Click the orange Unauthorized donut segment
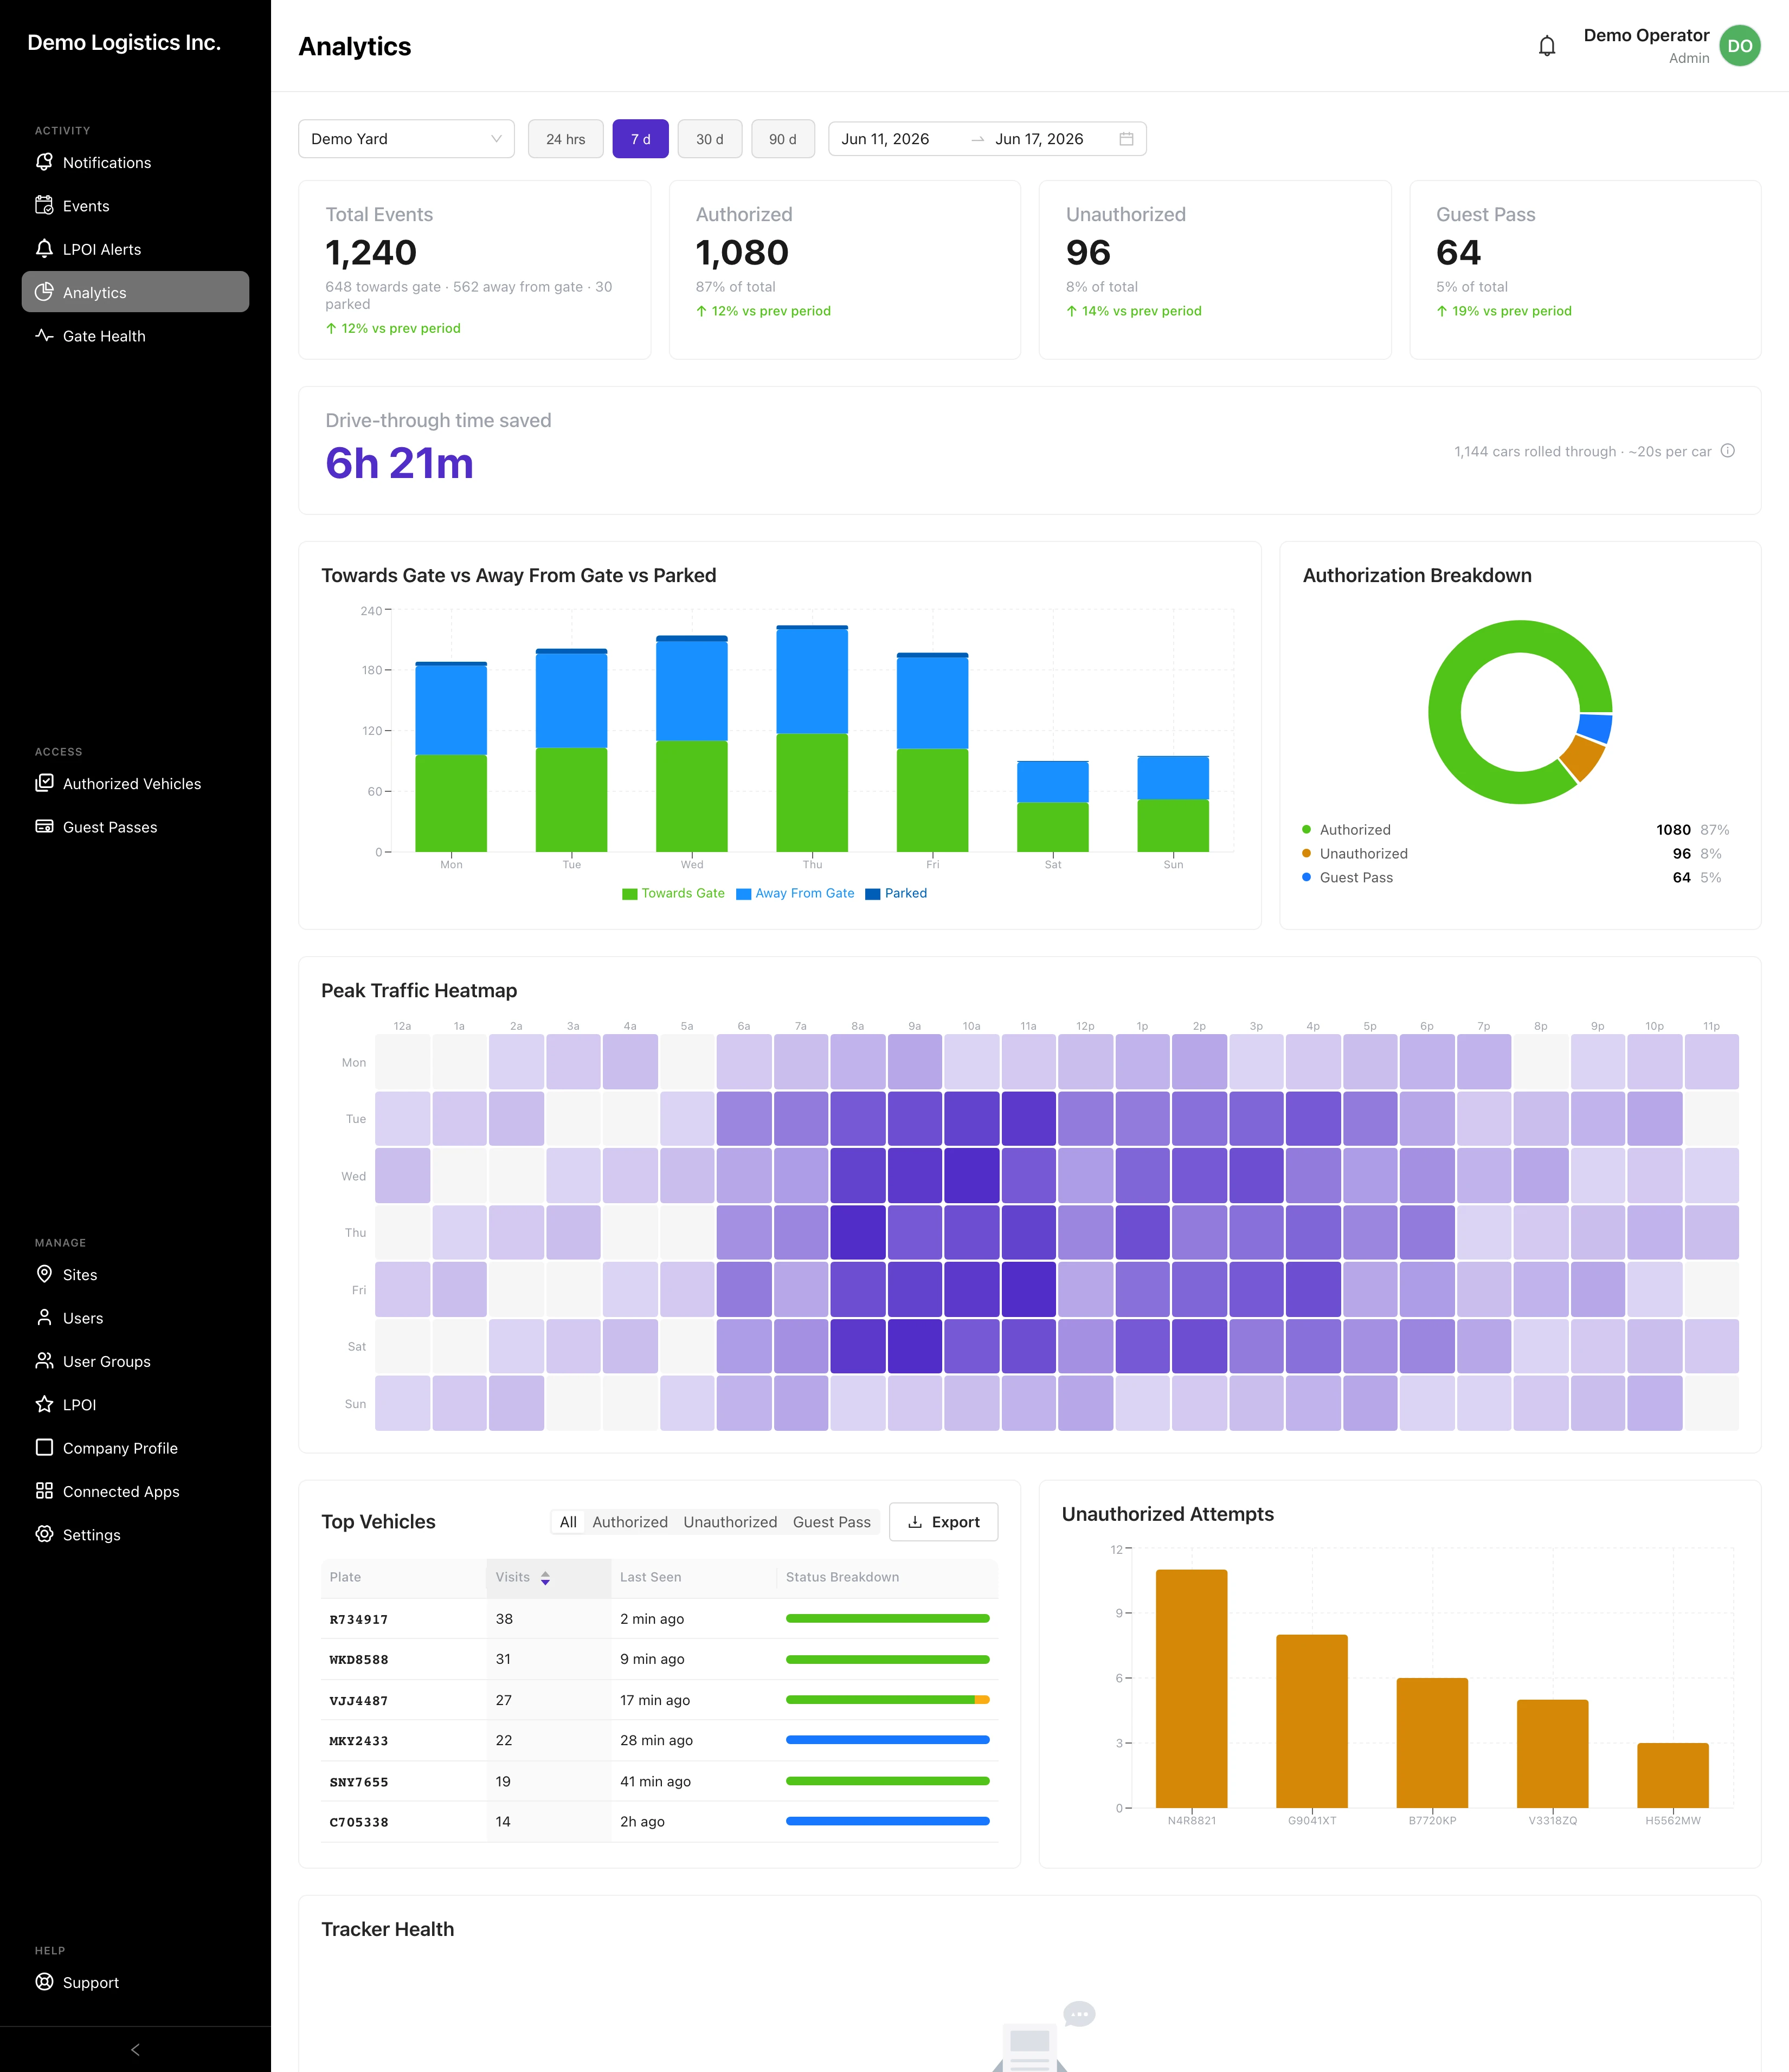Screen dimensions: 1789x2072 click(1582, 758)
